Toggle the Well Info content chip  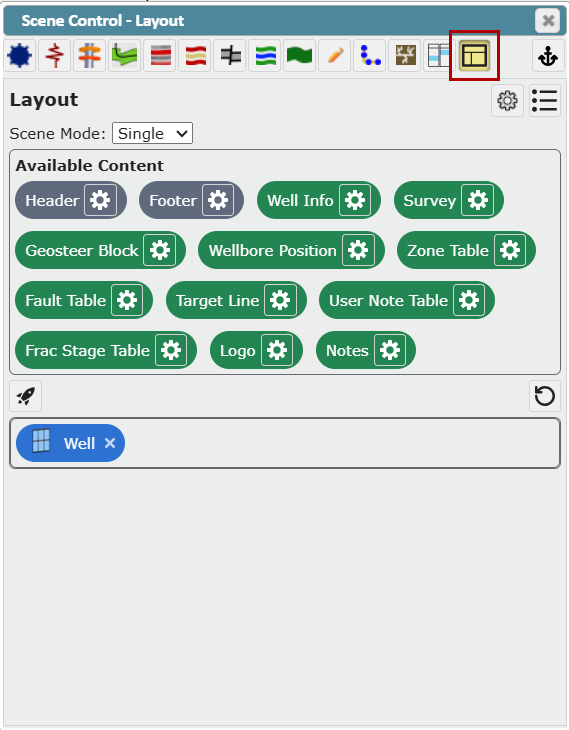[x=300, y=200]
